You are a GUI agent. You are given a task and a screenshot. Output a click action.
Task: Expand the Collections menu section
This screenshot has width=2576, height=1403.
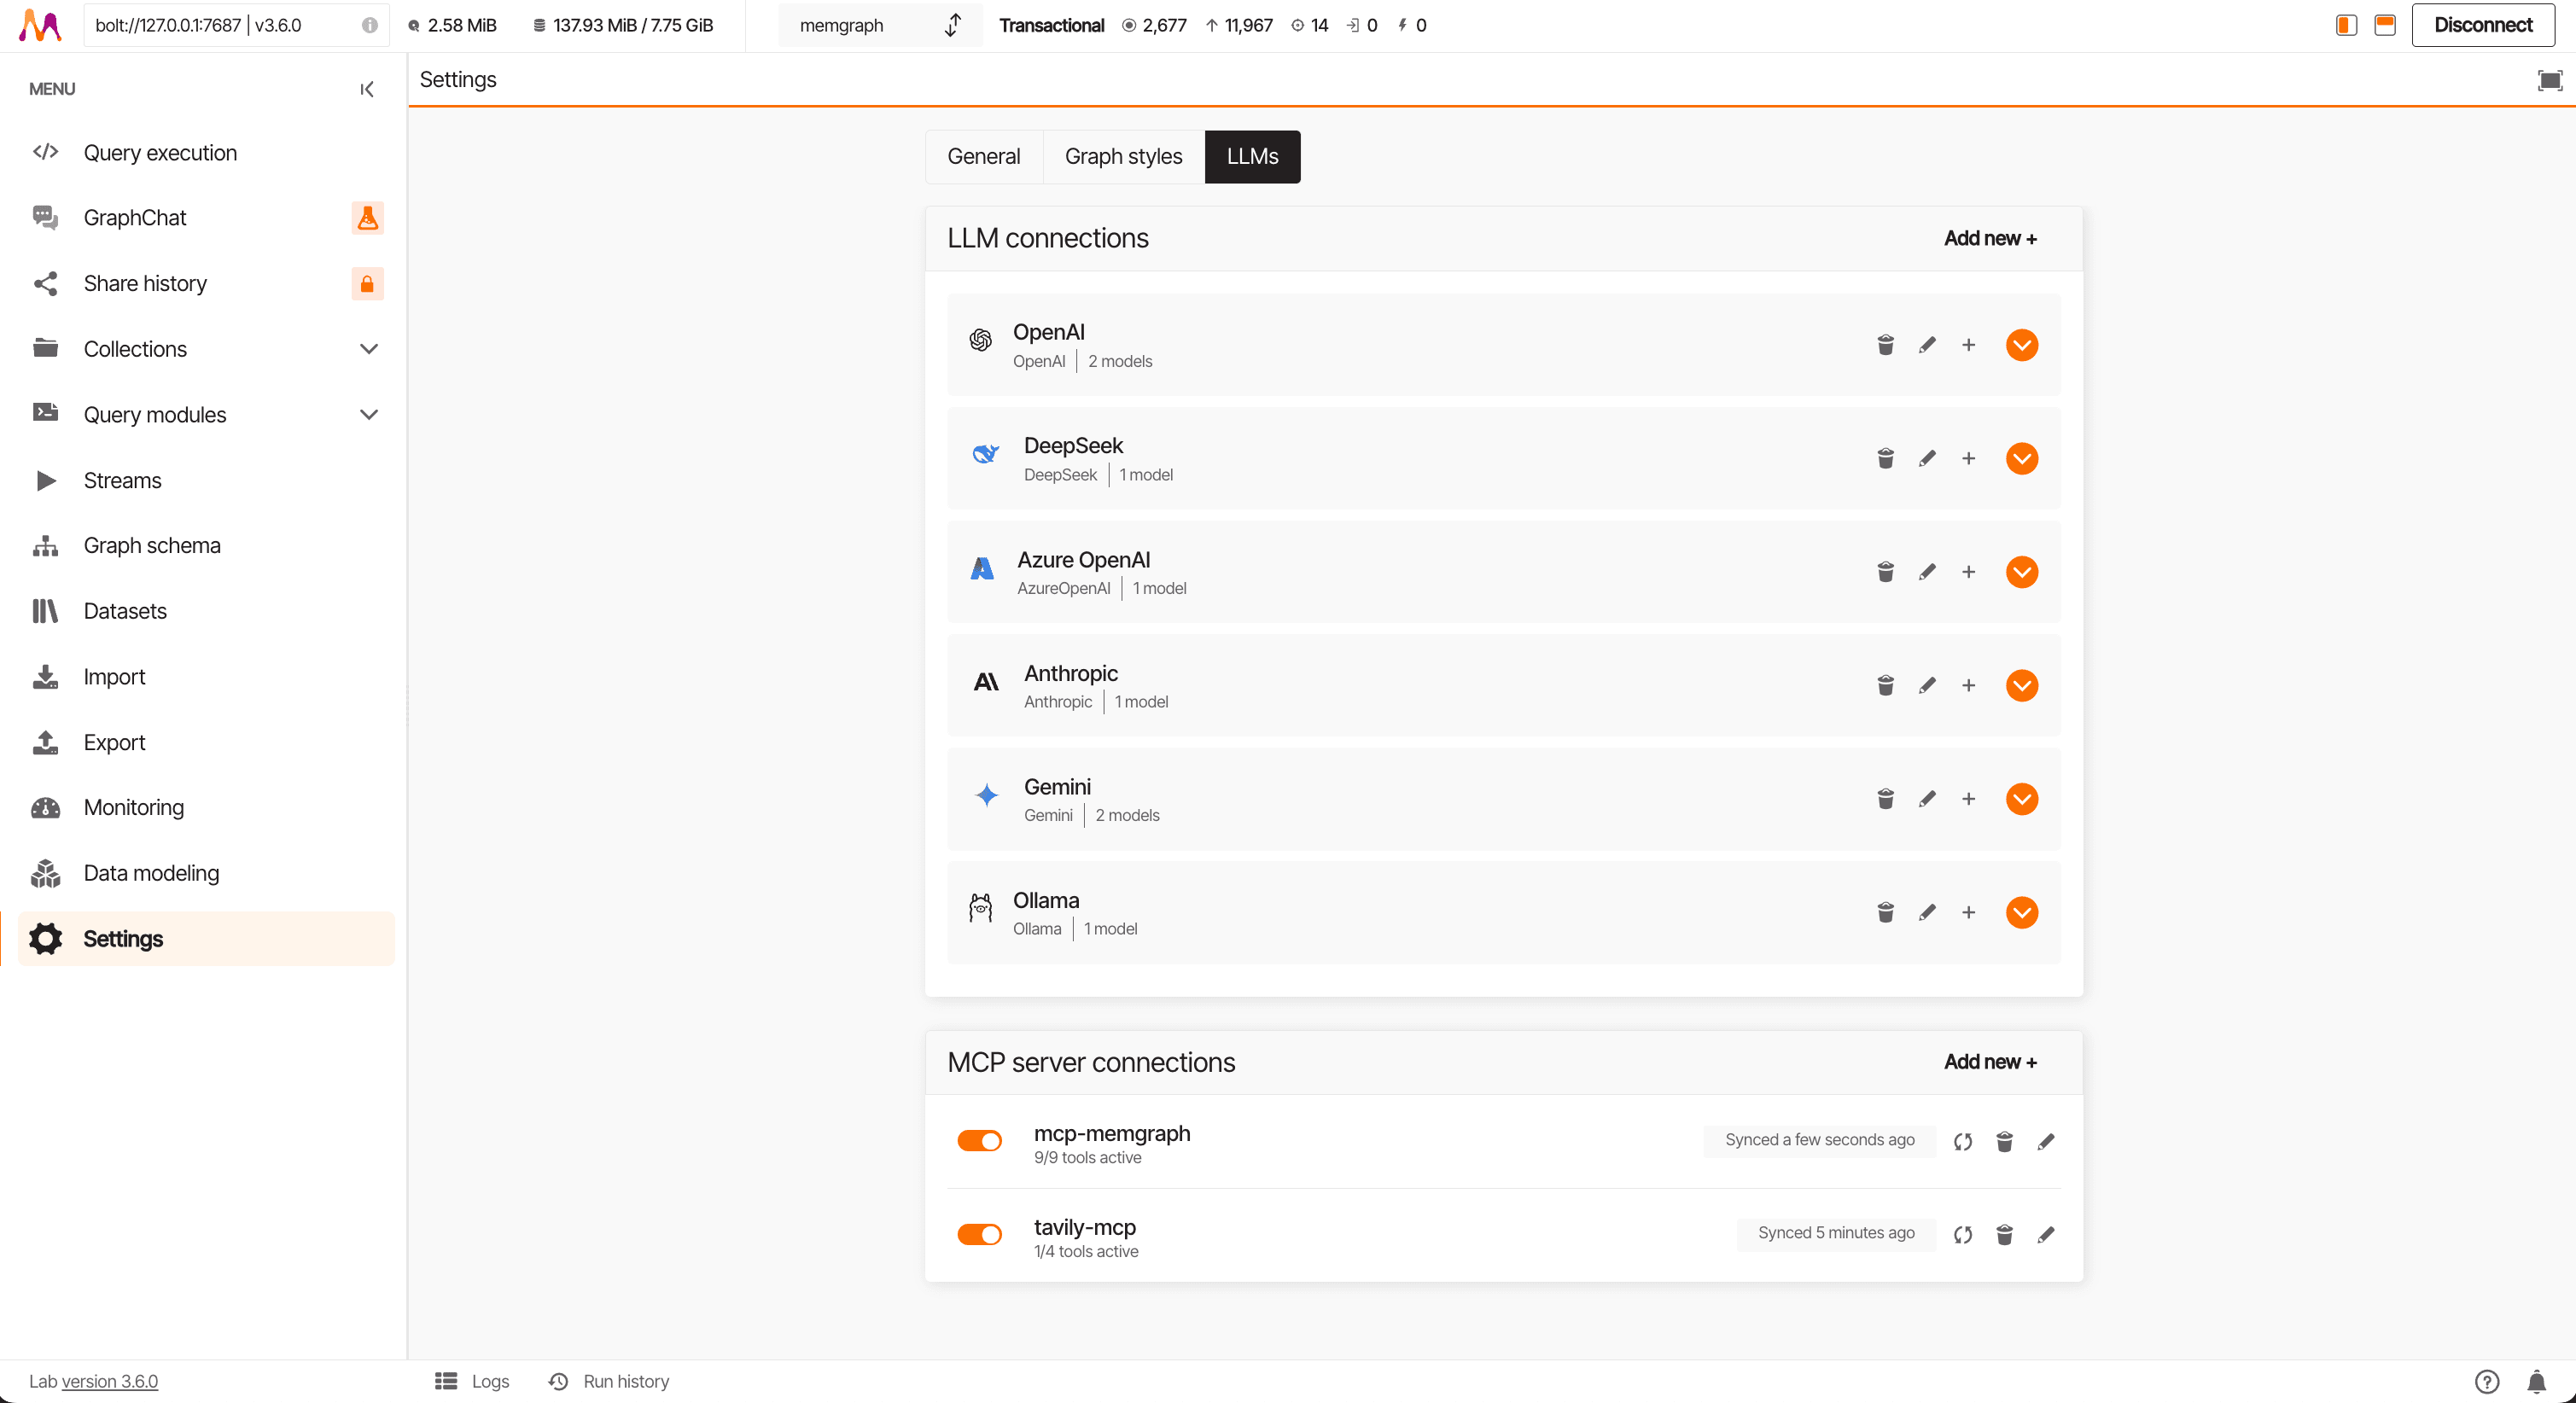click(x=368, y=349)
